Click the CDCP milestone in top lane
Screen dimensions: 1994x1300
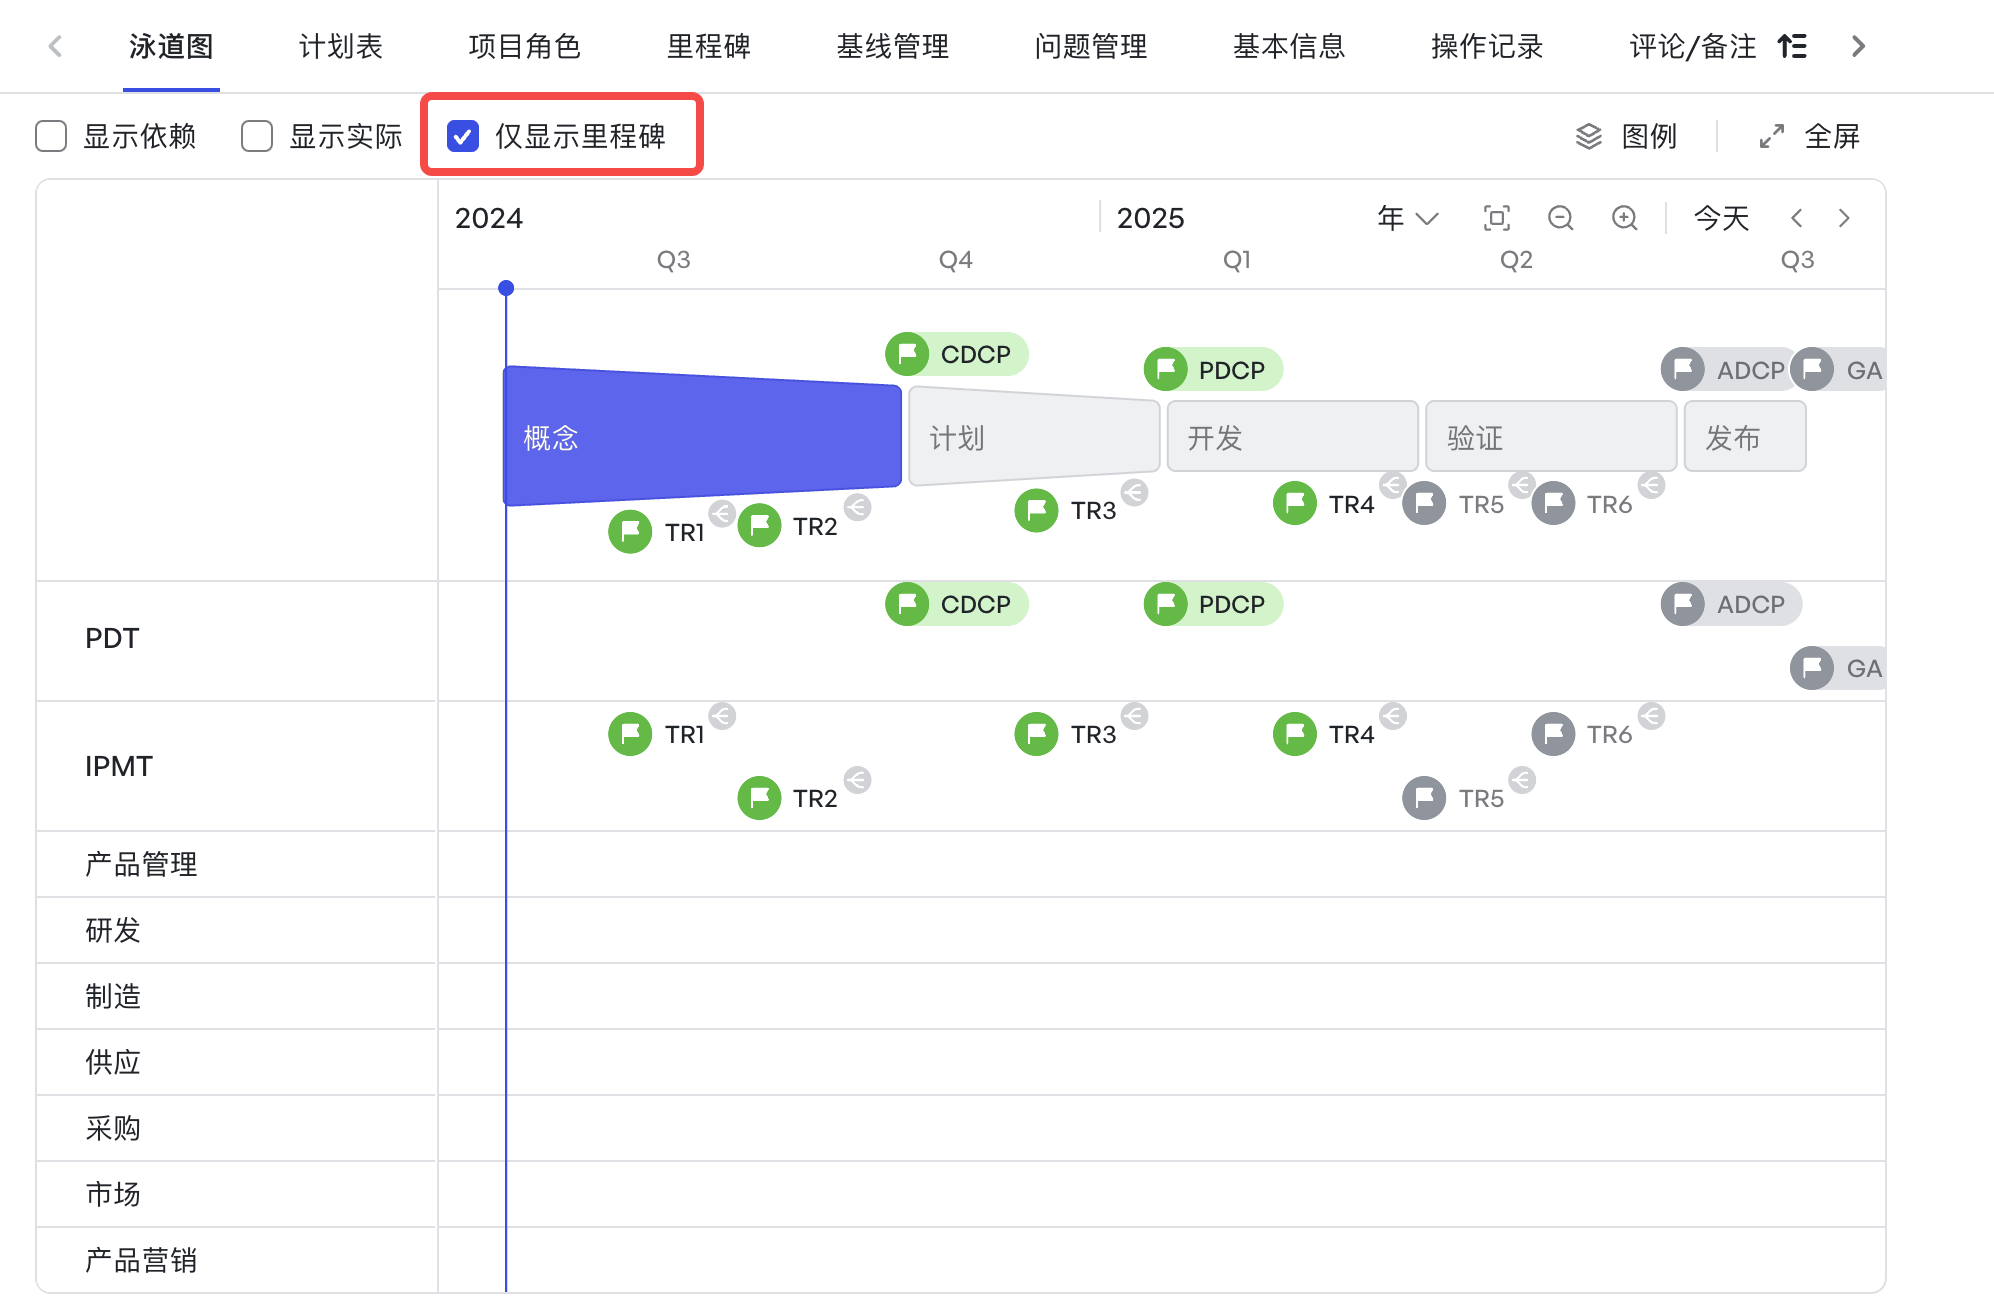pyautogui.click(x=956, y=354)
